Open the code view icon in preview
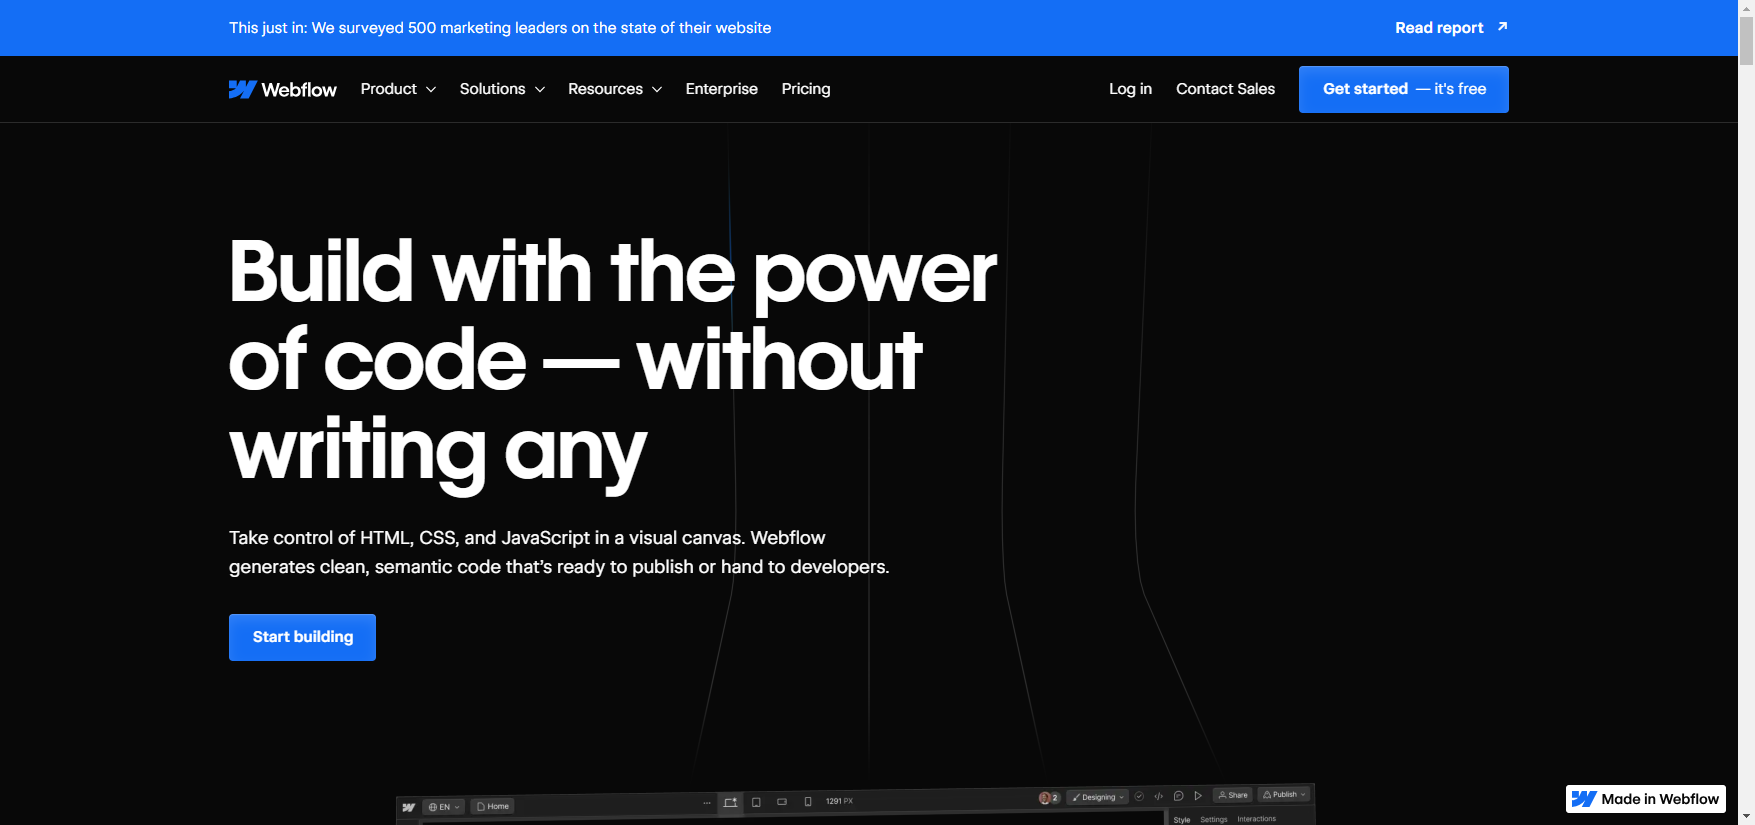 (1159, 796)
